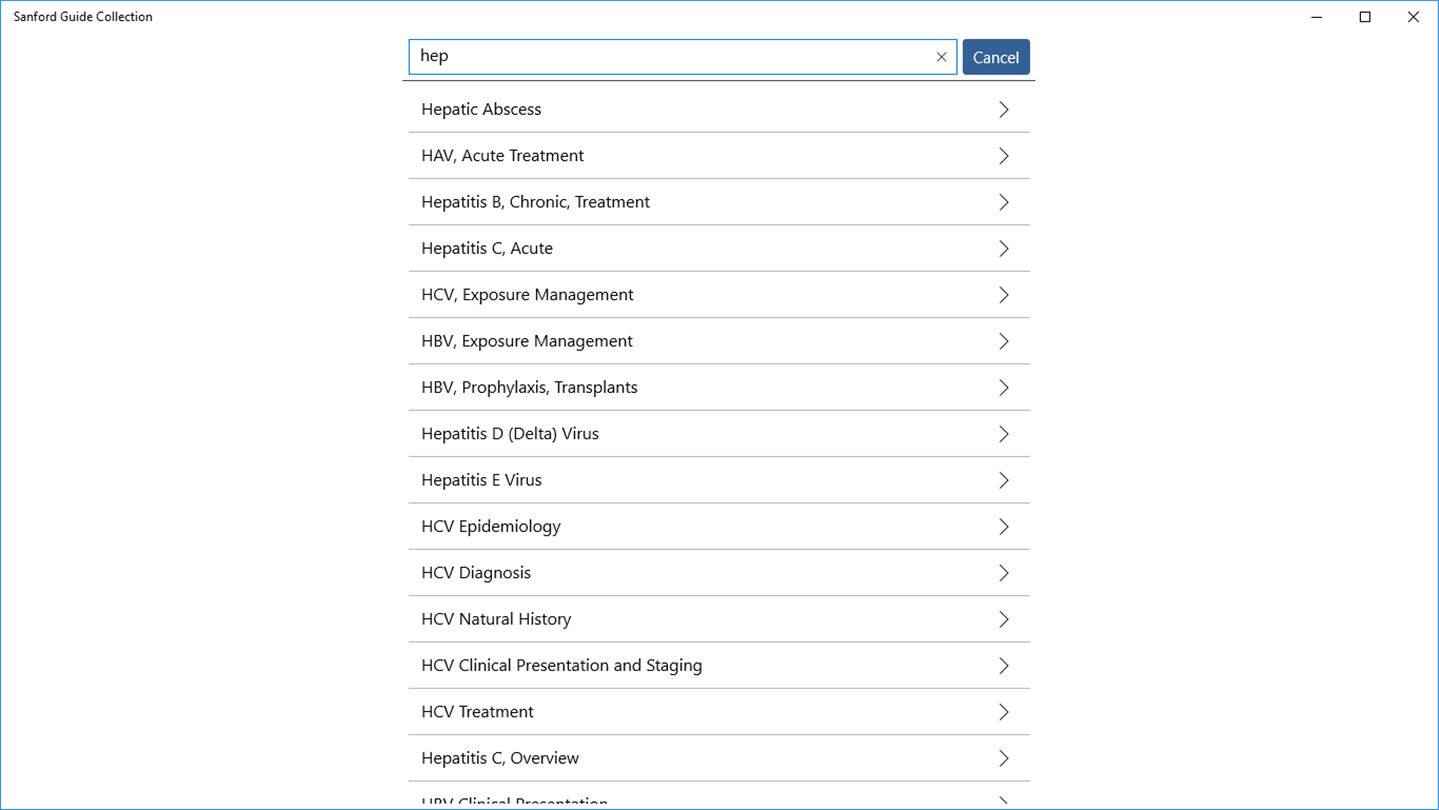Expand the Hepatitis C, Acute arrow

click(x=1003, y=249)
